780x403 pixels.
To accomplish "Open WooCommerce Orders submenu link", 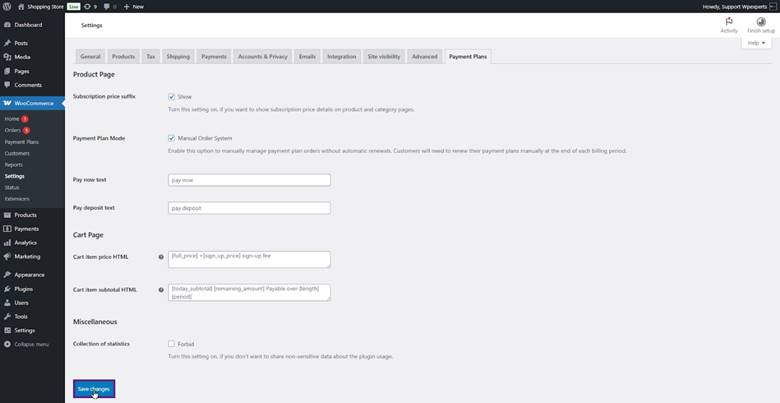I will tap(13, 130).
